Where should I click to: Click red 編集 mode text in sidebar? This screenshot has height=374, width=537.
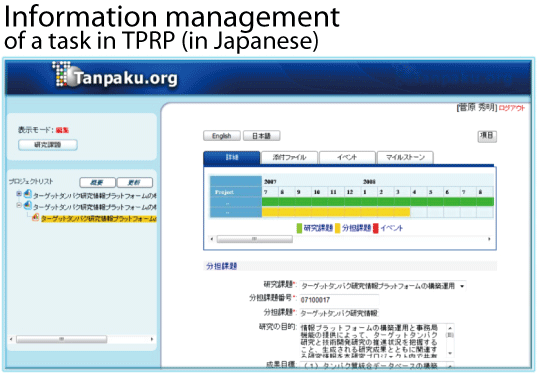click(62, 130)
